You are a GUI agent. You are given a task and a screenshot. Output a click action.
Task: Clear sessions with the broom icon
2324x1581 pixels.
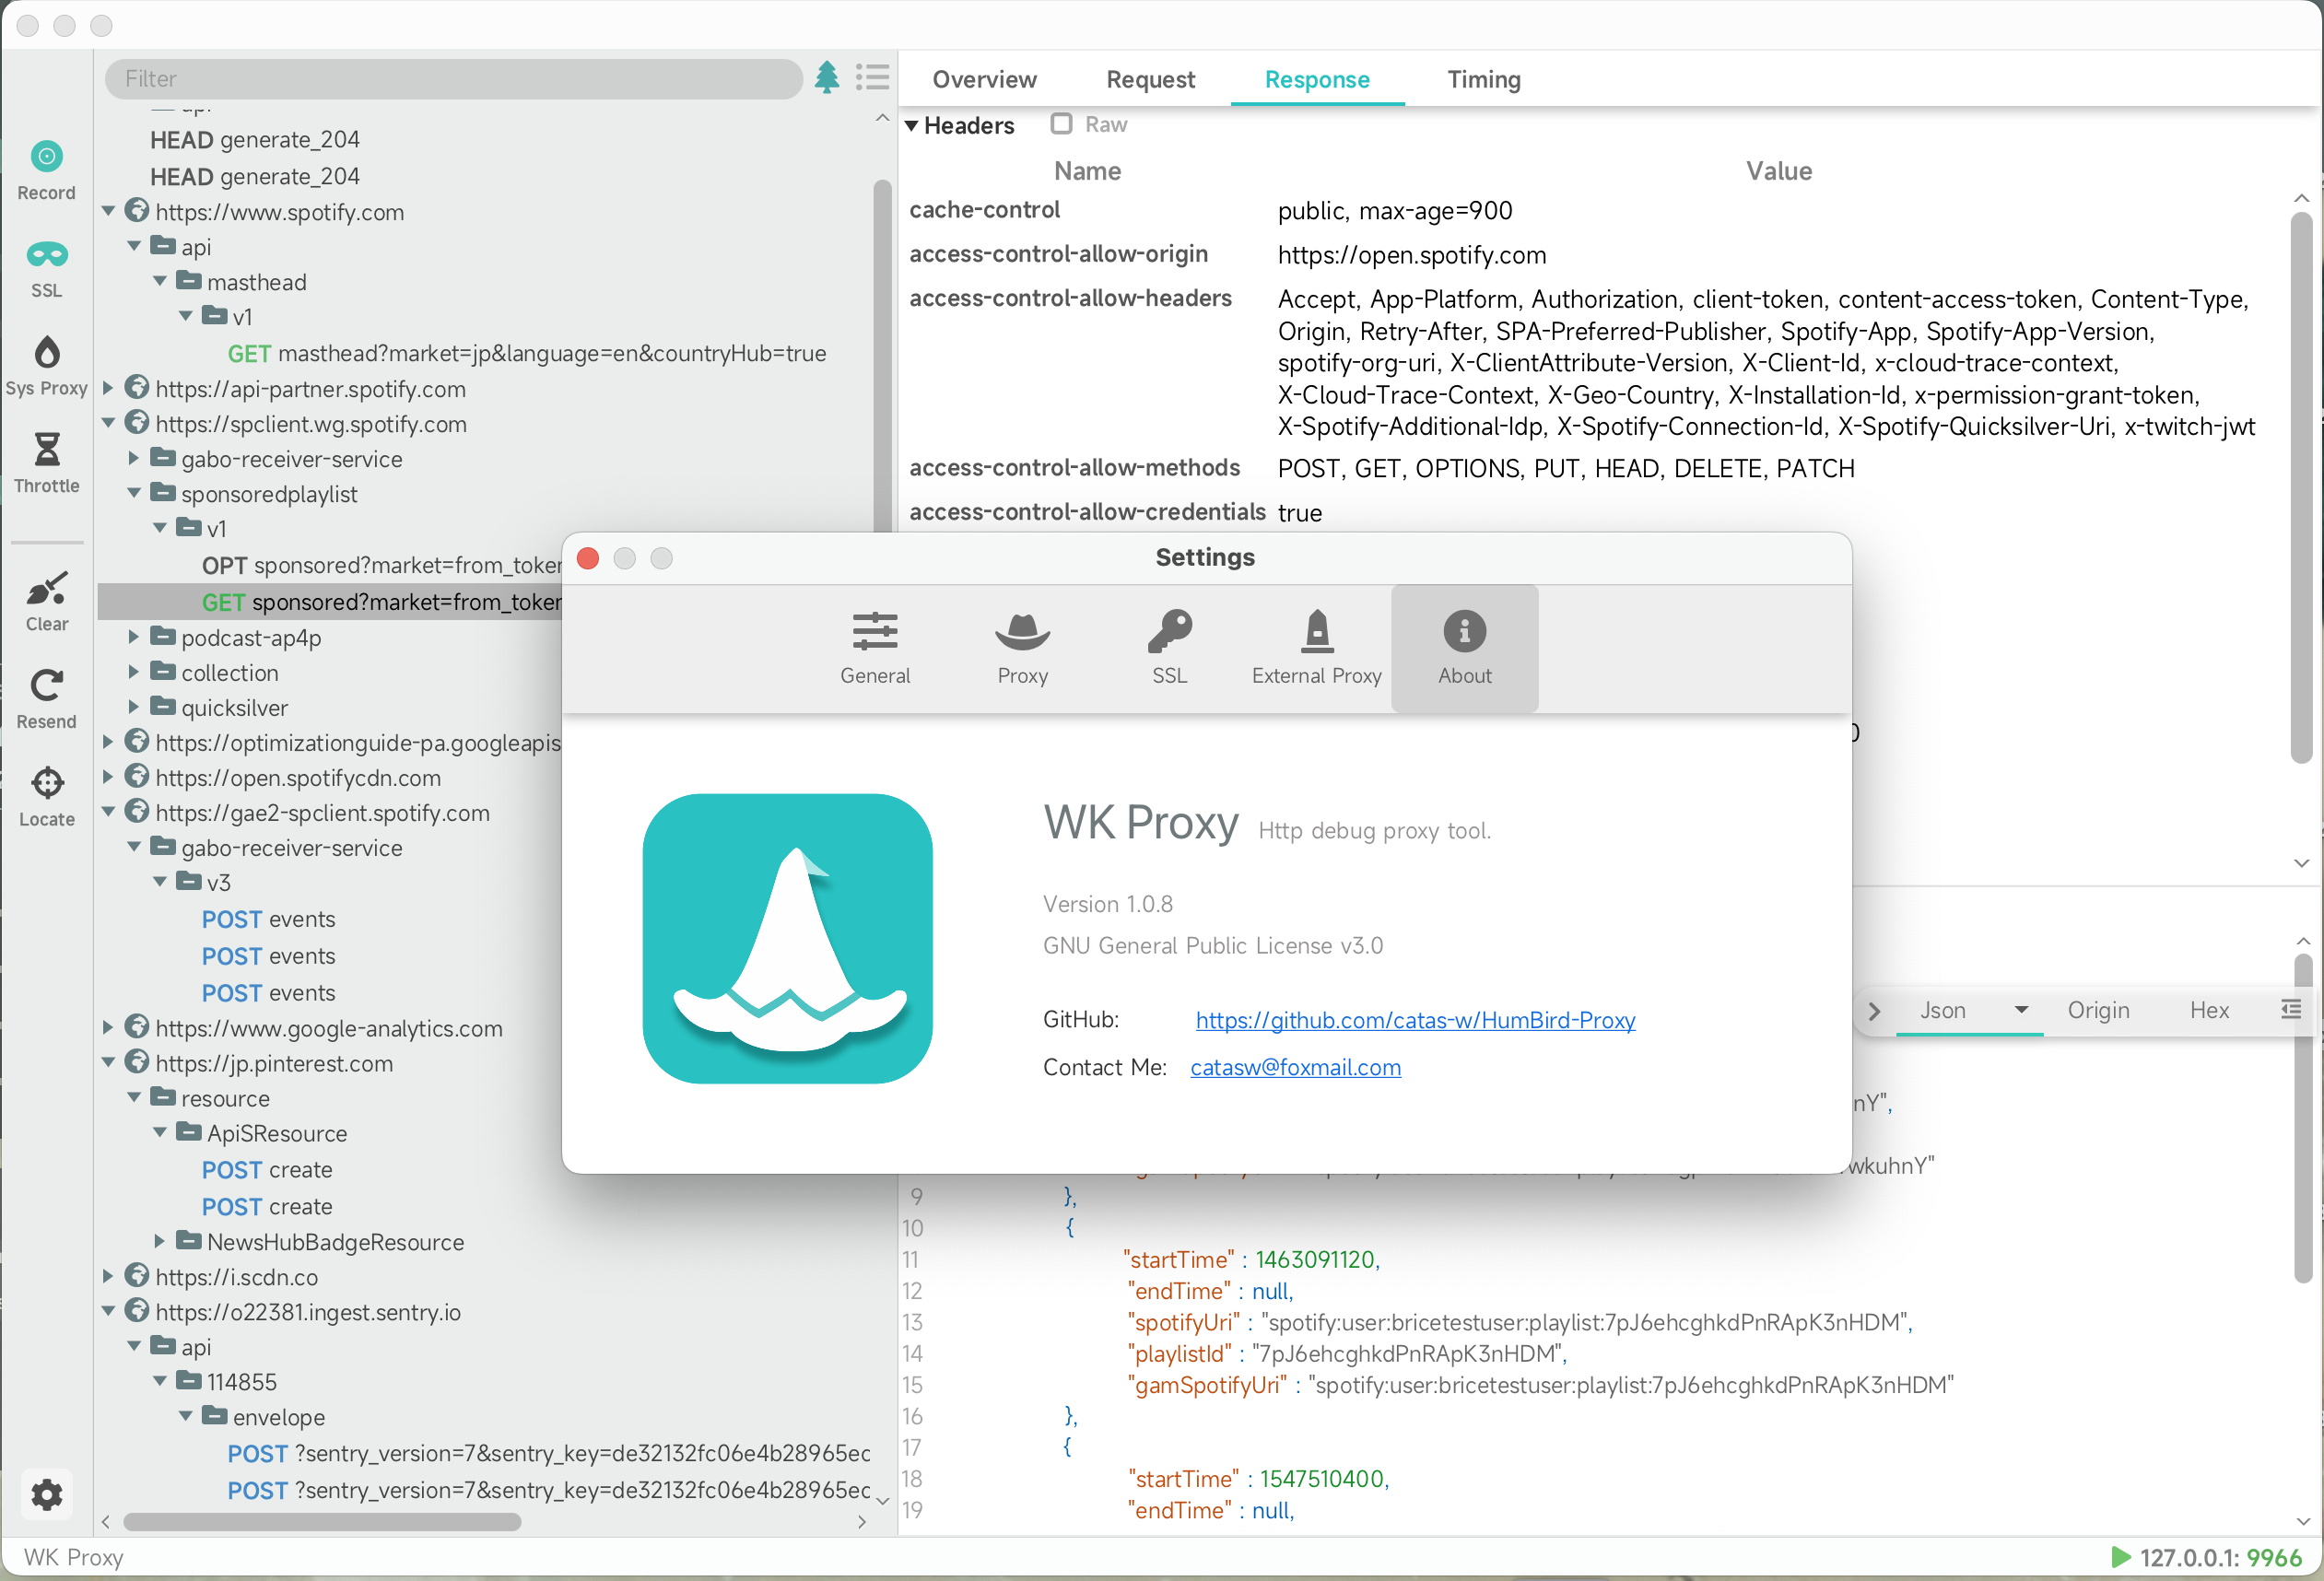click(46, 589)
